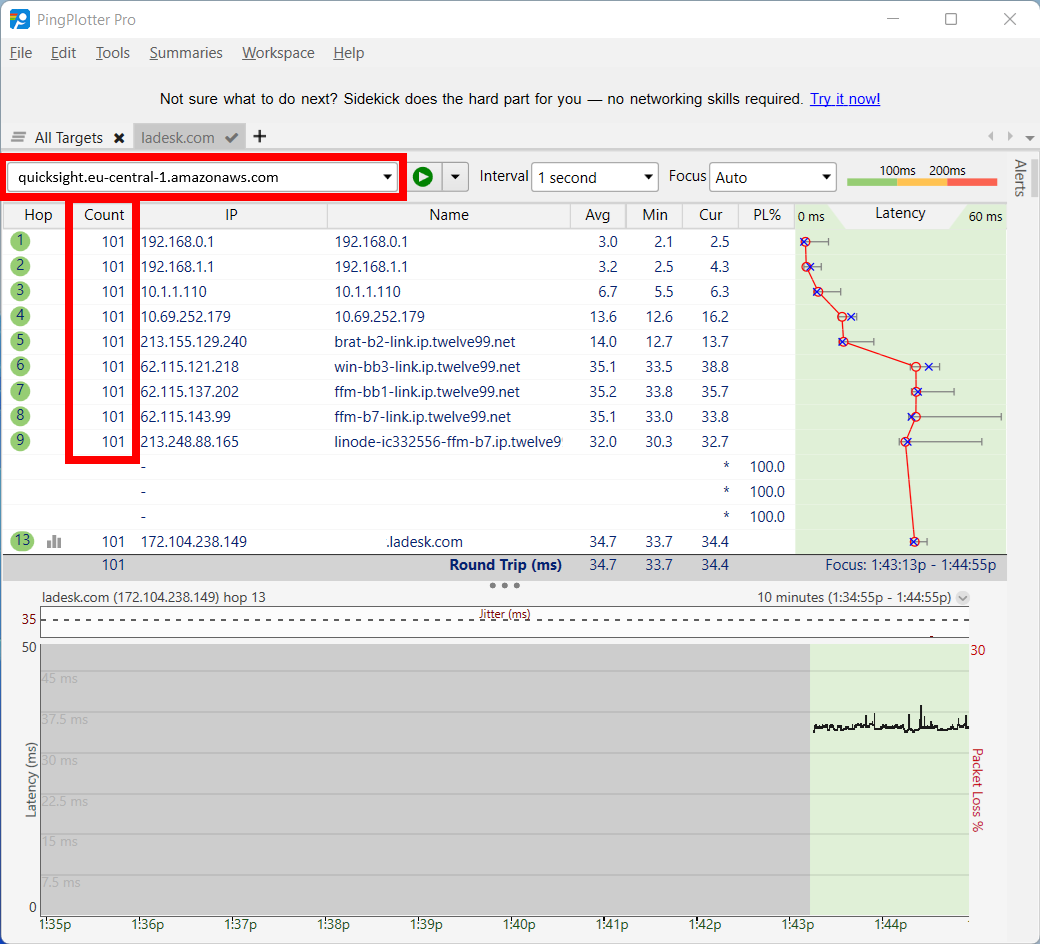Click the hop 1 green circle
The height and width of the screenshot is (944, 1040).
click(x=21, y=241)
